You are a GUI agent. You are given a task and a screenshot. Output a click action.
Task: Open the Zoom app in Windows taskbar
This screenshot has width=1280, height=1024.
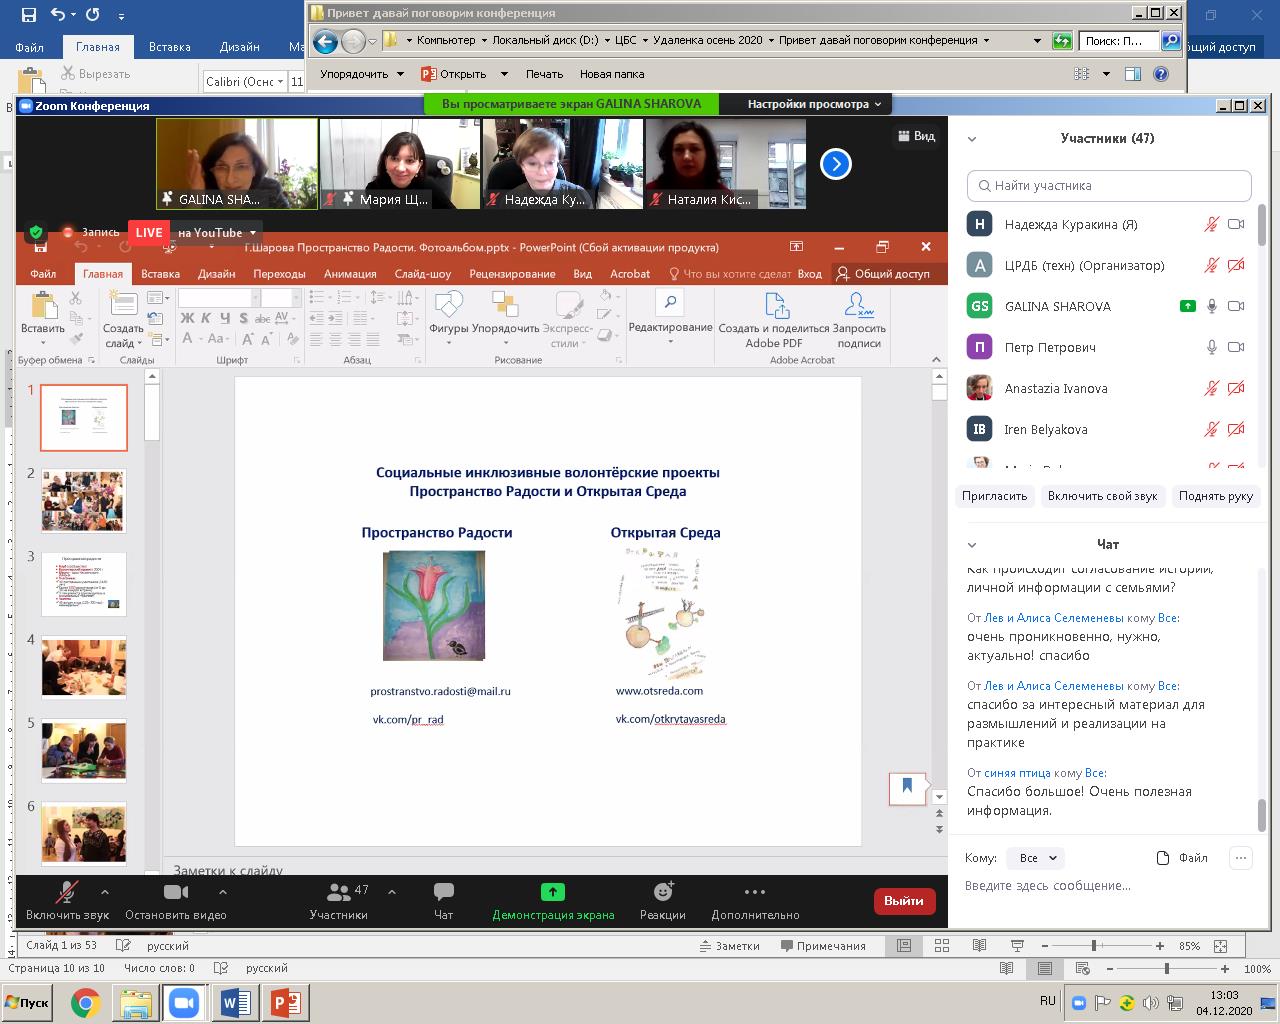[183, 1002]
